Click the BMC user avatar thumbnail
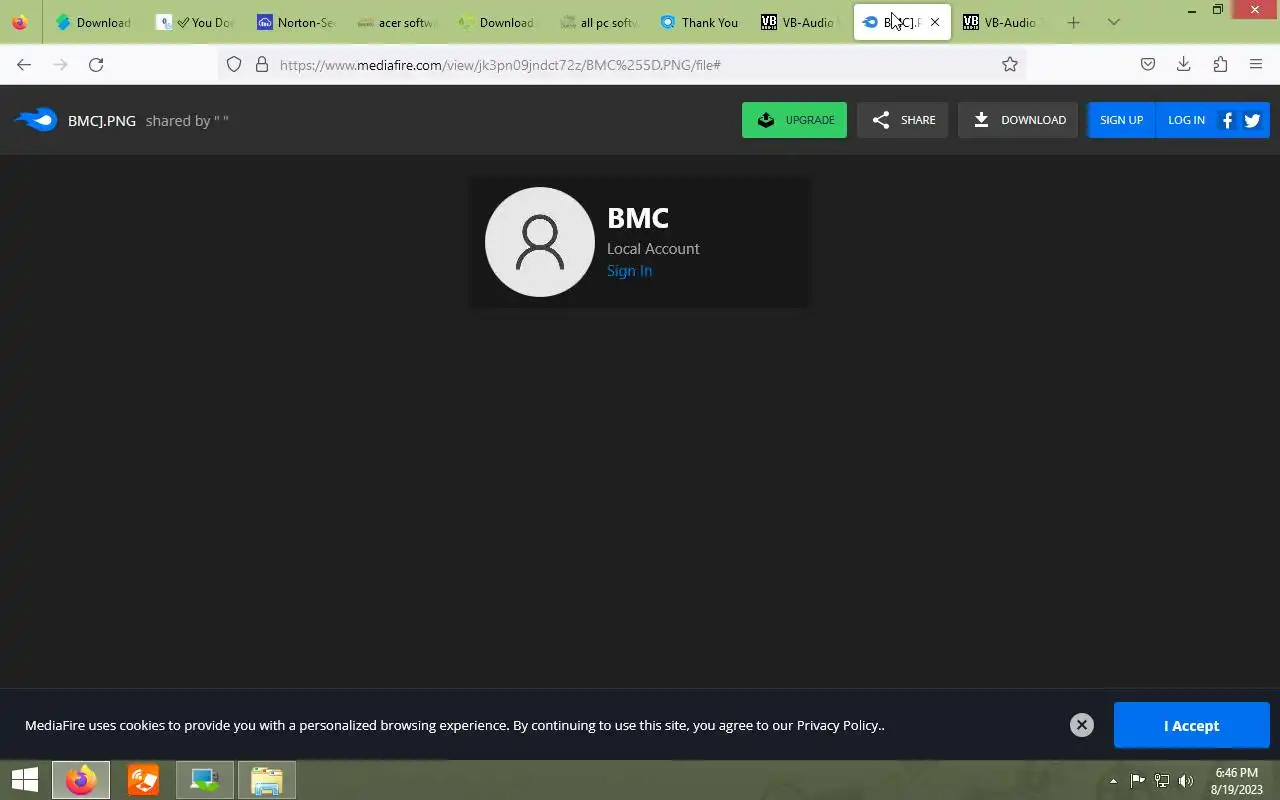The height and width of the screenshot is (800, 1280). pos(540,242)
